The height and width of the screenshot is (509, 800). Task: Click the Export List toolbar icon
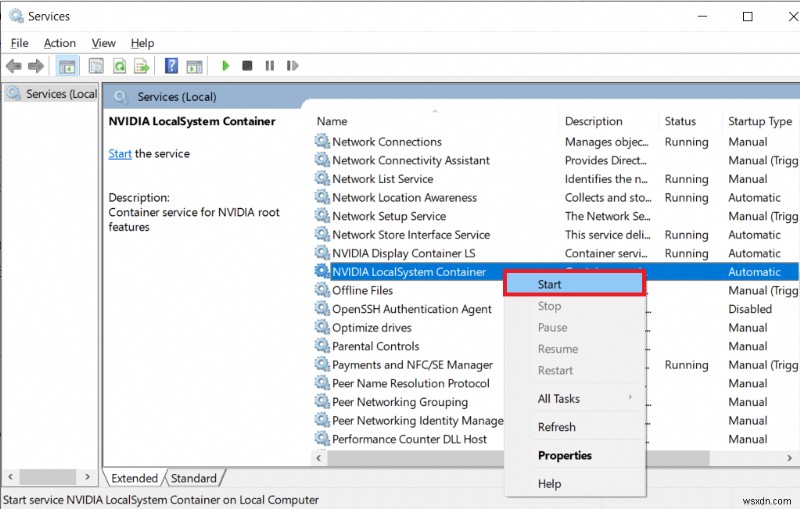click(142, 66)
